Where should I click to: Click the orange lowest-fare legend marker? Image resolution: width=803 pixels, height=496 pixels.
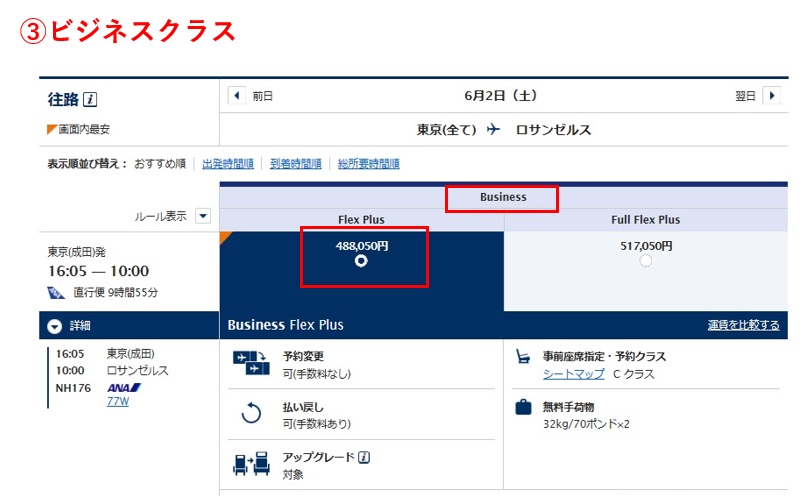click(x=52, y=130)
